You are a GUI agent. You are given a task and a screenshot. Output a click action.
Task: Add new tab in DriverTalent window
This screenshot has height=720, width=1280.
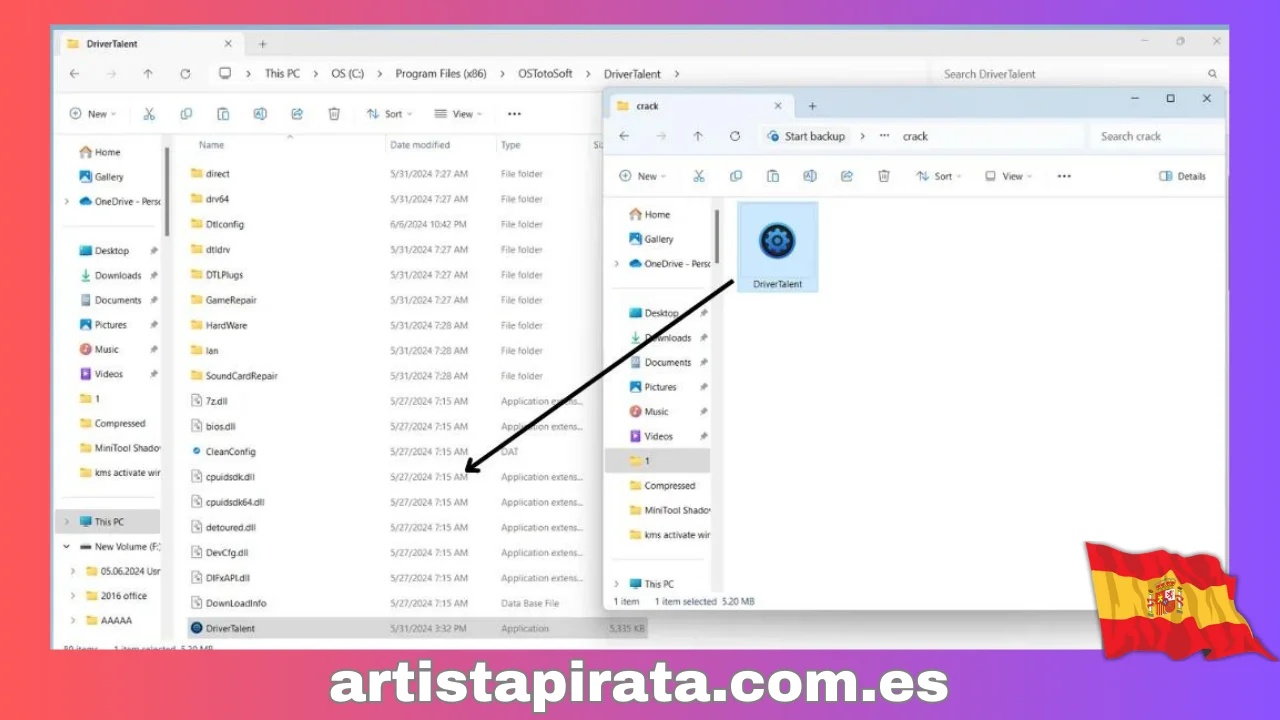pos(263,44)
